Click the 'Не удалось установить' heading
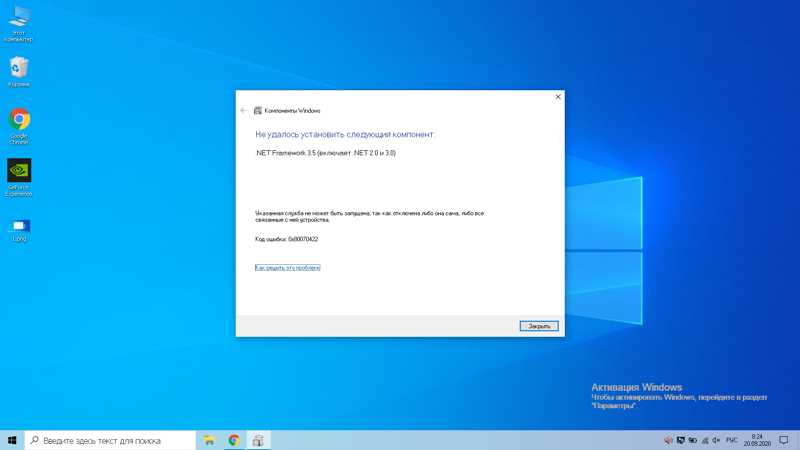 click(345, 134)
